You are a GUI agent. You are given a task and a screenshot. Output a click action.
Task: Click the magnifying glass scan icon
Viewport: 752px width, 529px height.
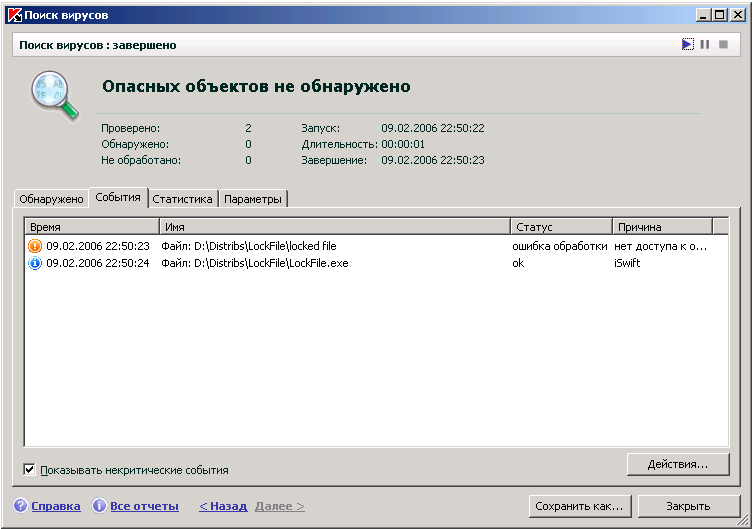54,95
